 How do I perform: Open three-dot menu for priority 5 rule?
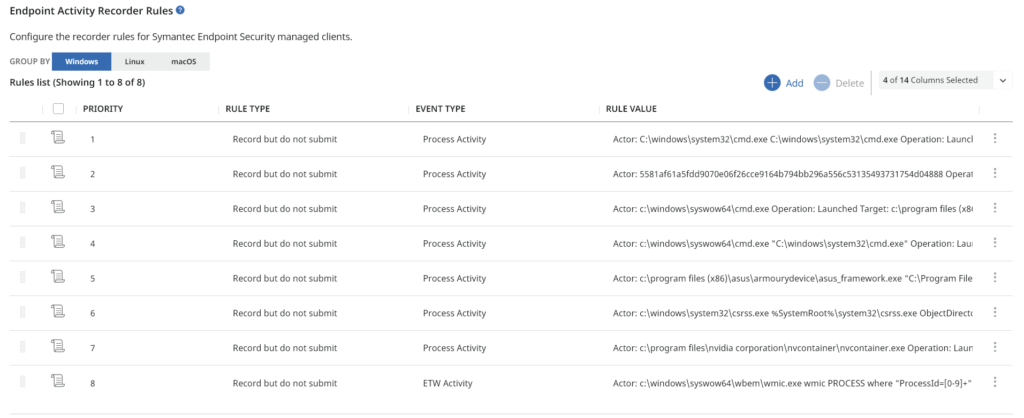tap(995, 278)
